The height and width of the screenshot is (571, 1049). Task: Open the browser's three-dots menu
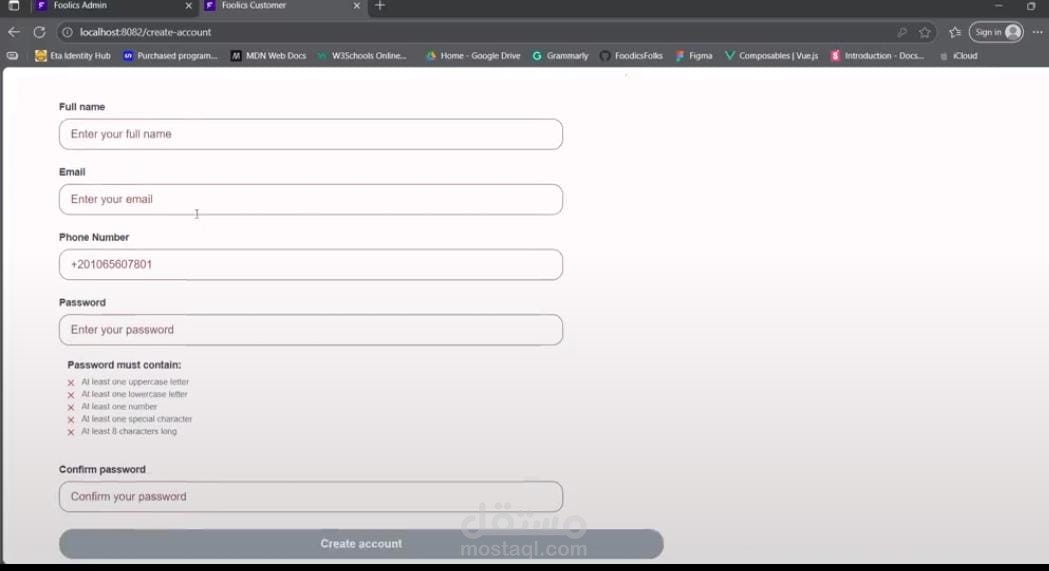(x=1038, y=32)
